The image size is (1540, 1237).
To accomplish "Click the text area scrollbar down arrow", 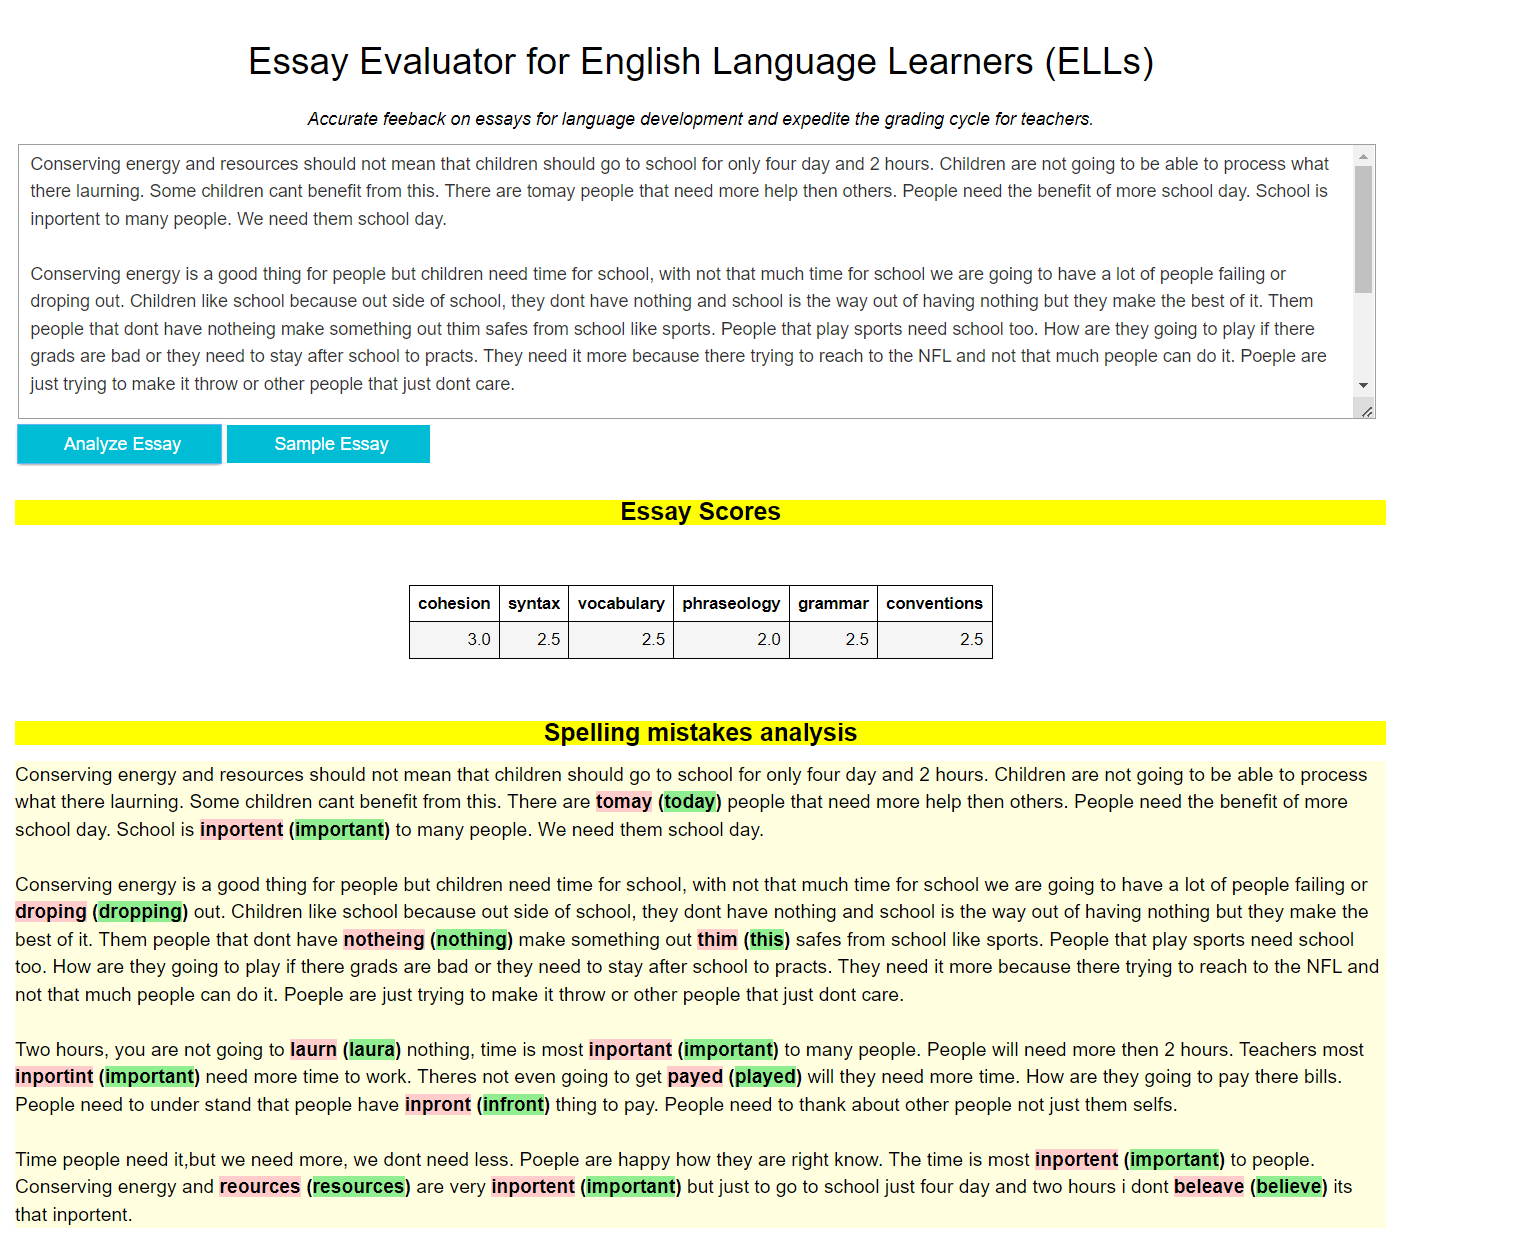I will (x=1363, y=385).
